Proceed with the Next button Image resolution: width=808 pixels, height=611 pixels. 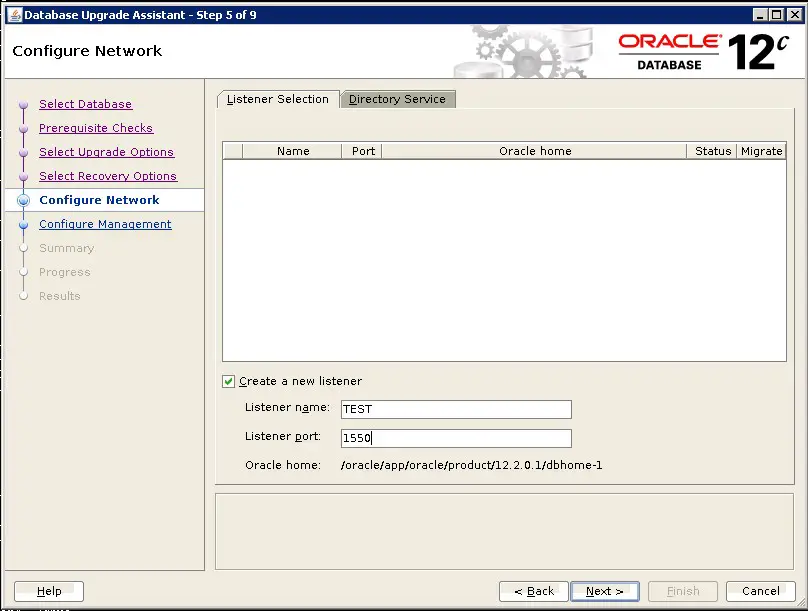[x=605, y=591]
